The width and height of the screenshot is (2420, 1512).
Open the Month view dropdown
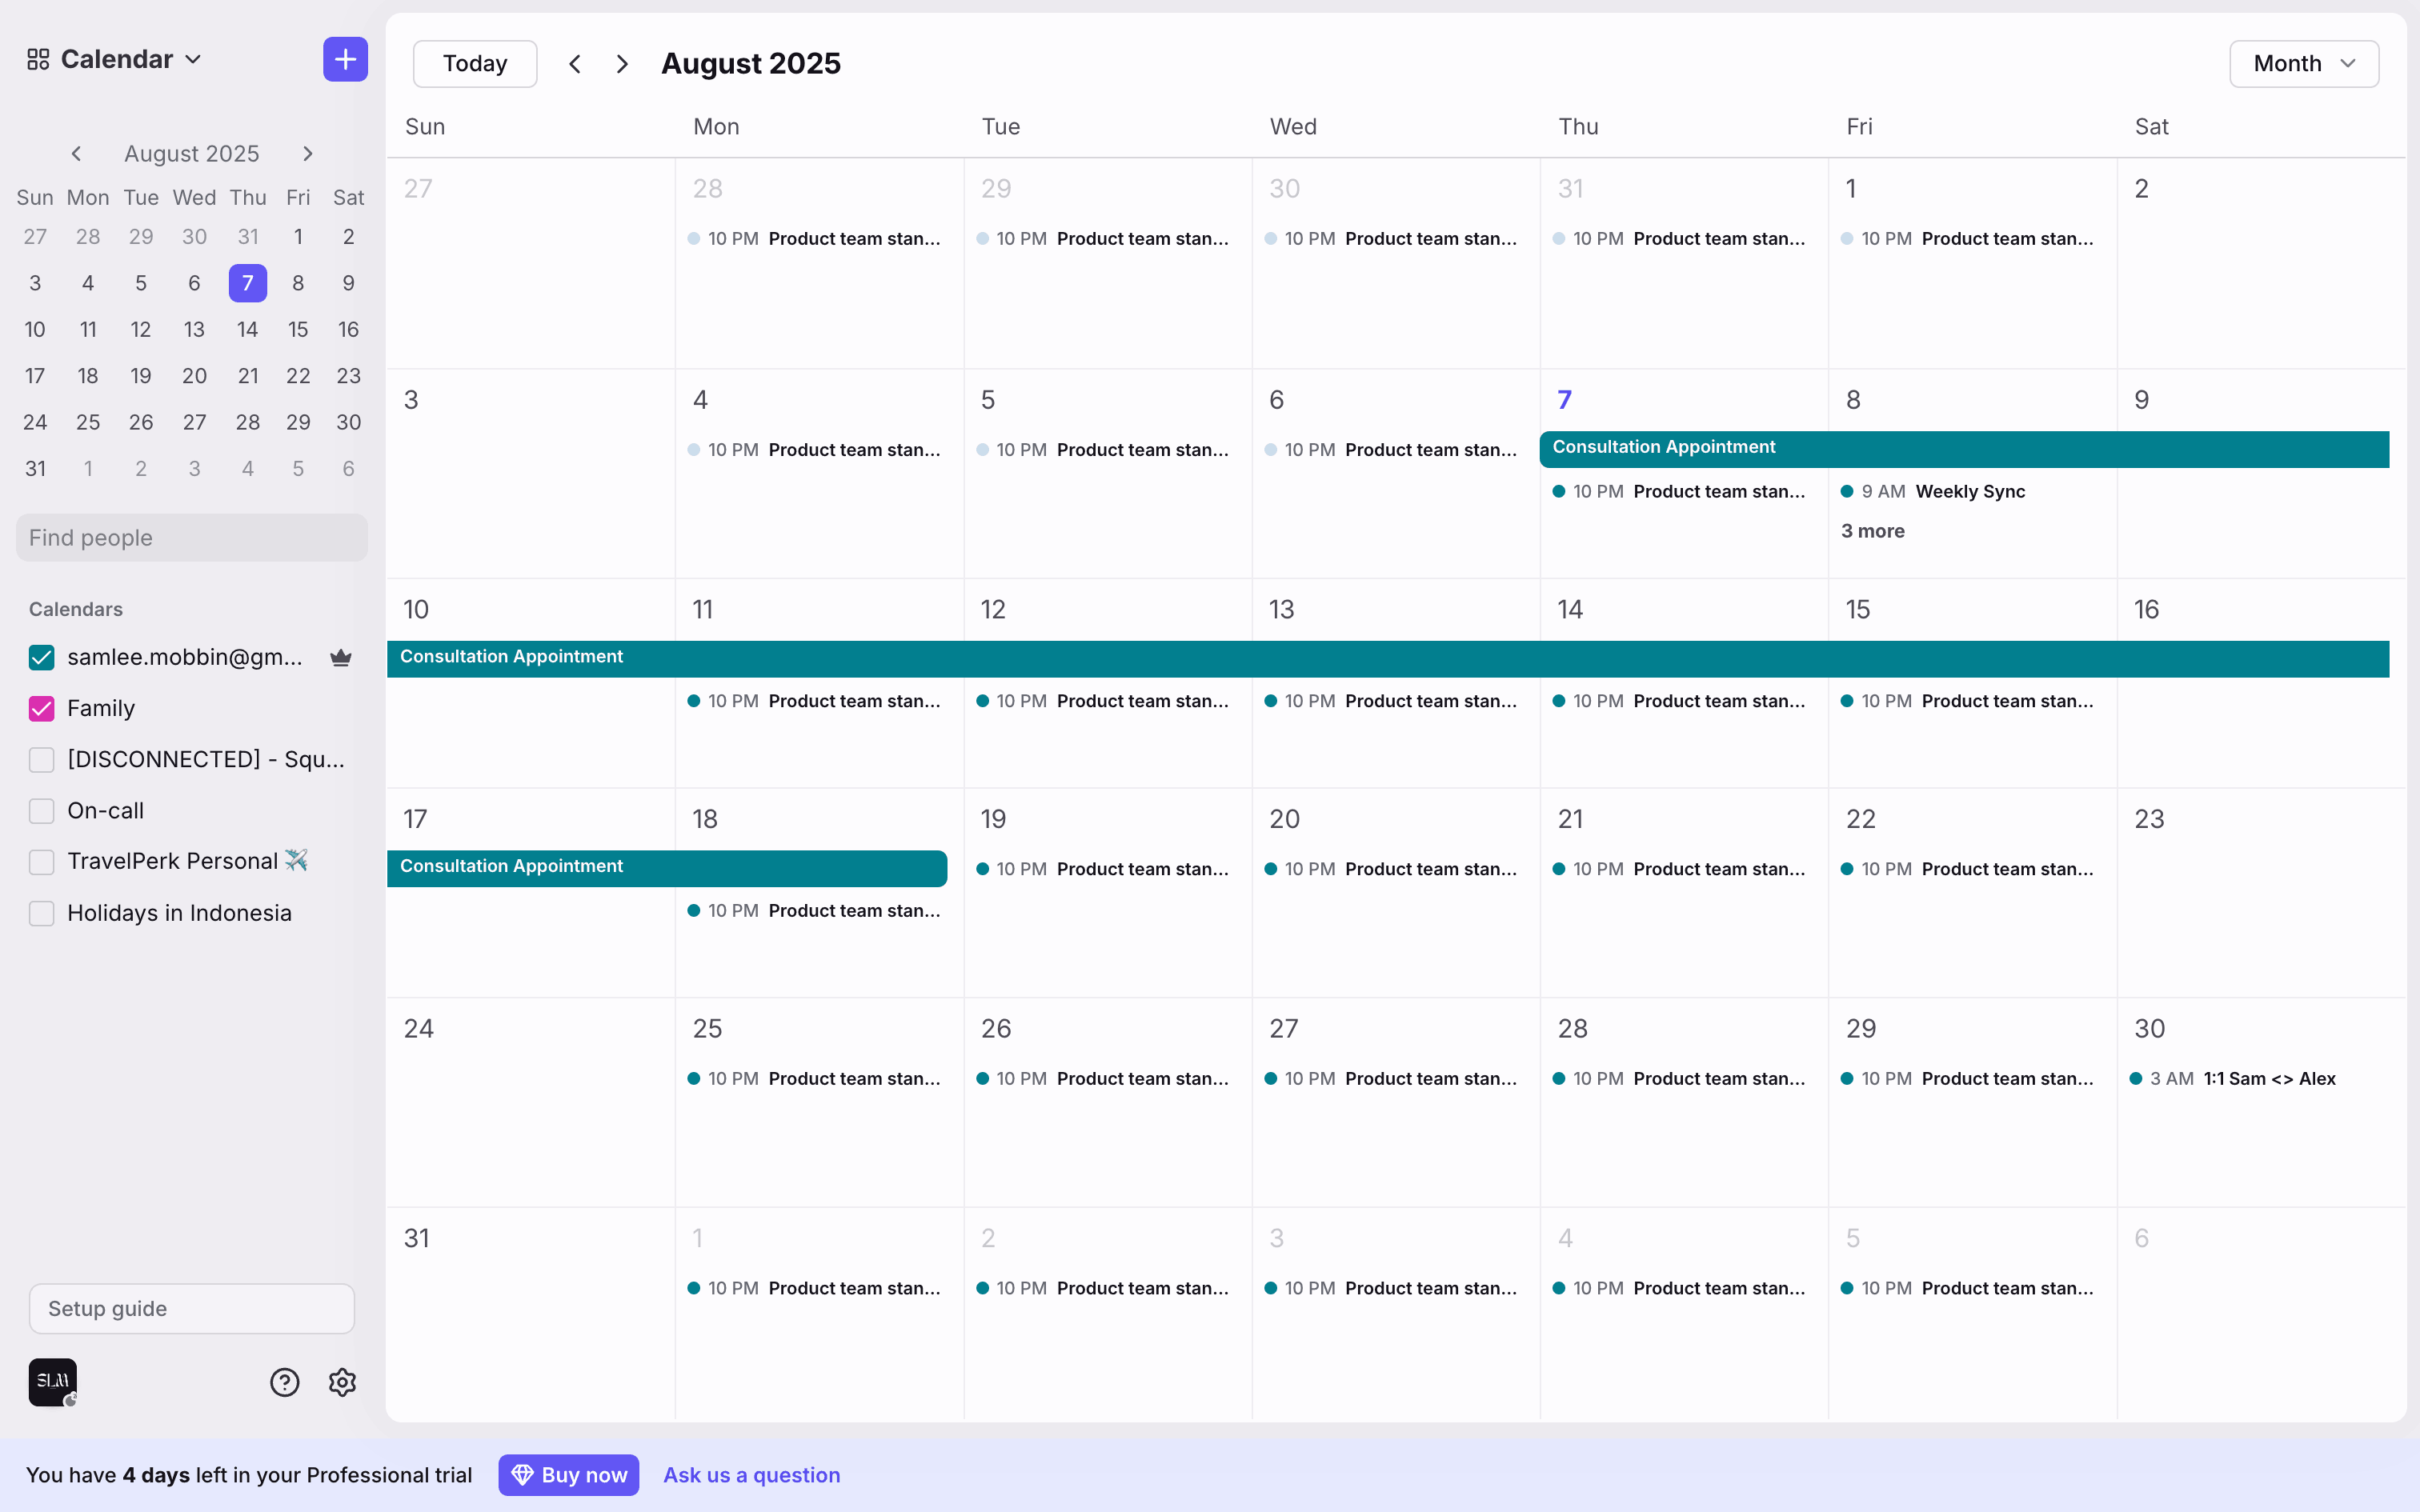(2303, 64)
